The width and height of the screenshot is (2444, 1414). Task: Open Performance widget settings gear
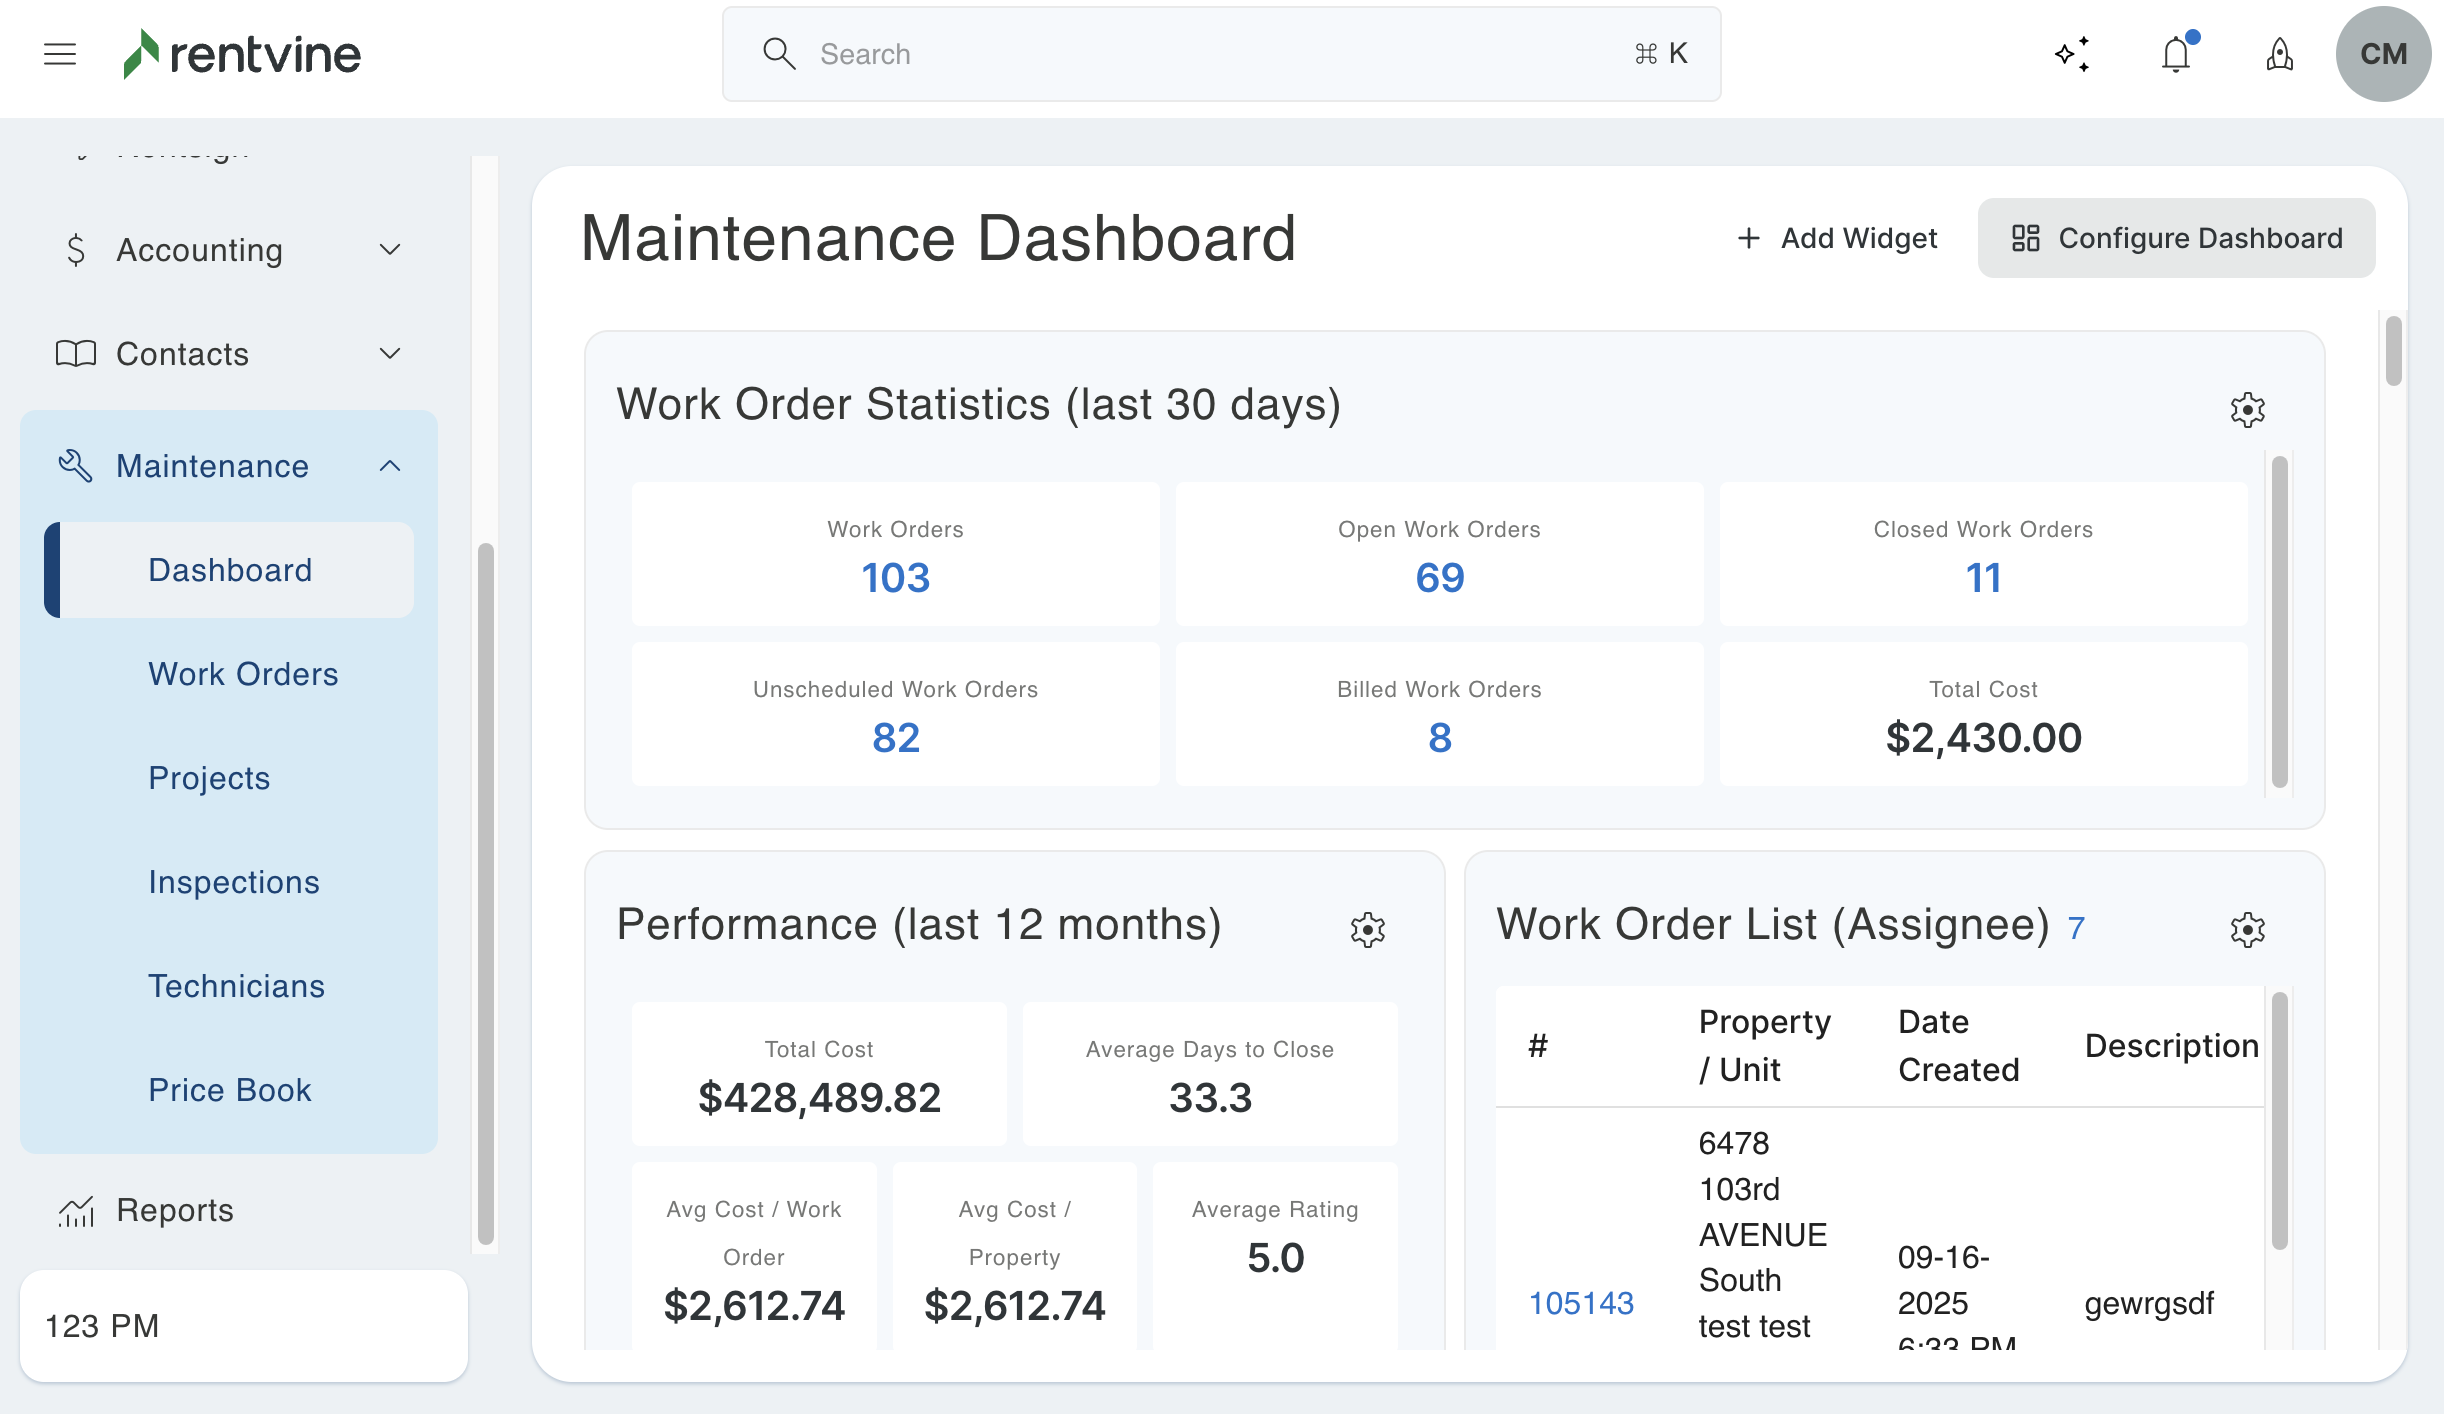click(x=1367, y=930)
